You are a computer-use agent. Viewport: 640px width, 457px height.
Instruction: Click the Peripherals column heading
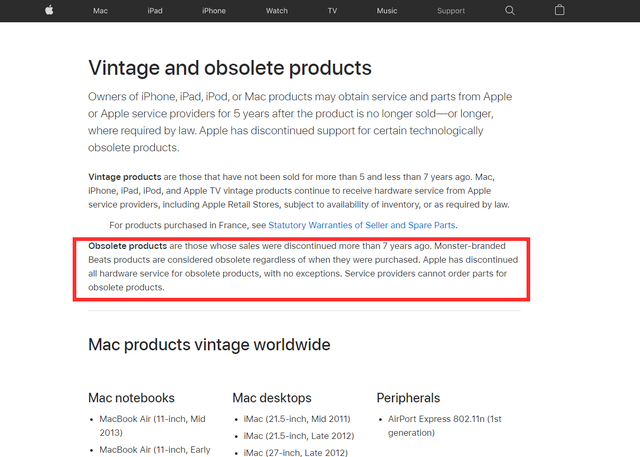tap(408, 398)
